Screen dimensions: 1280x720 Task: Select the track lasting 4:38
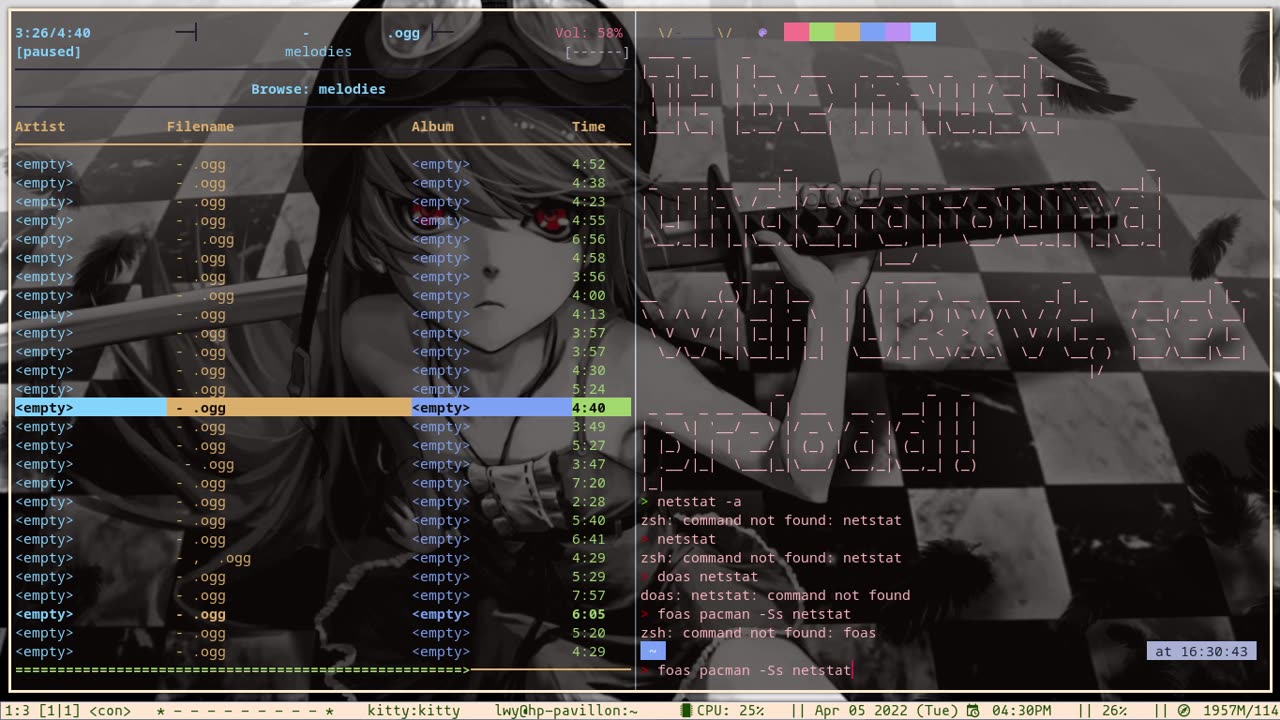(x=323, y=183)
